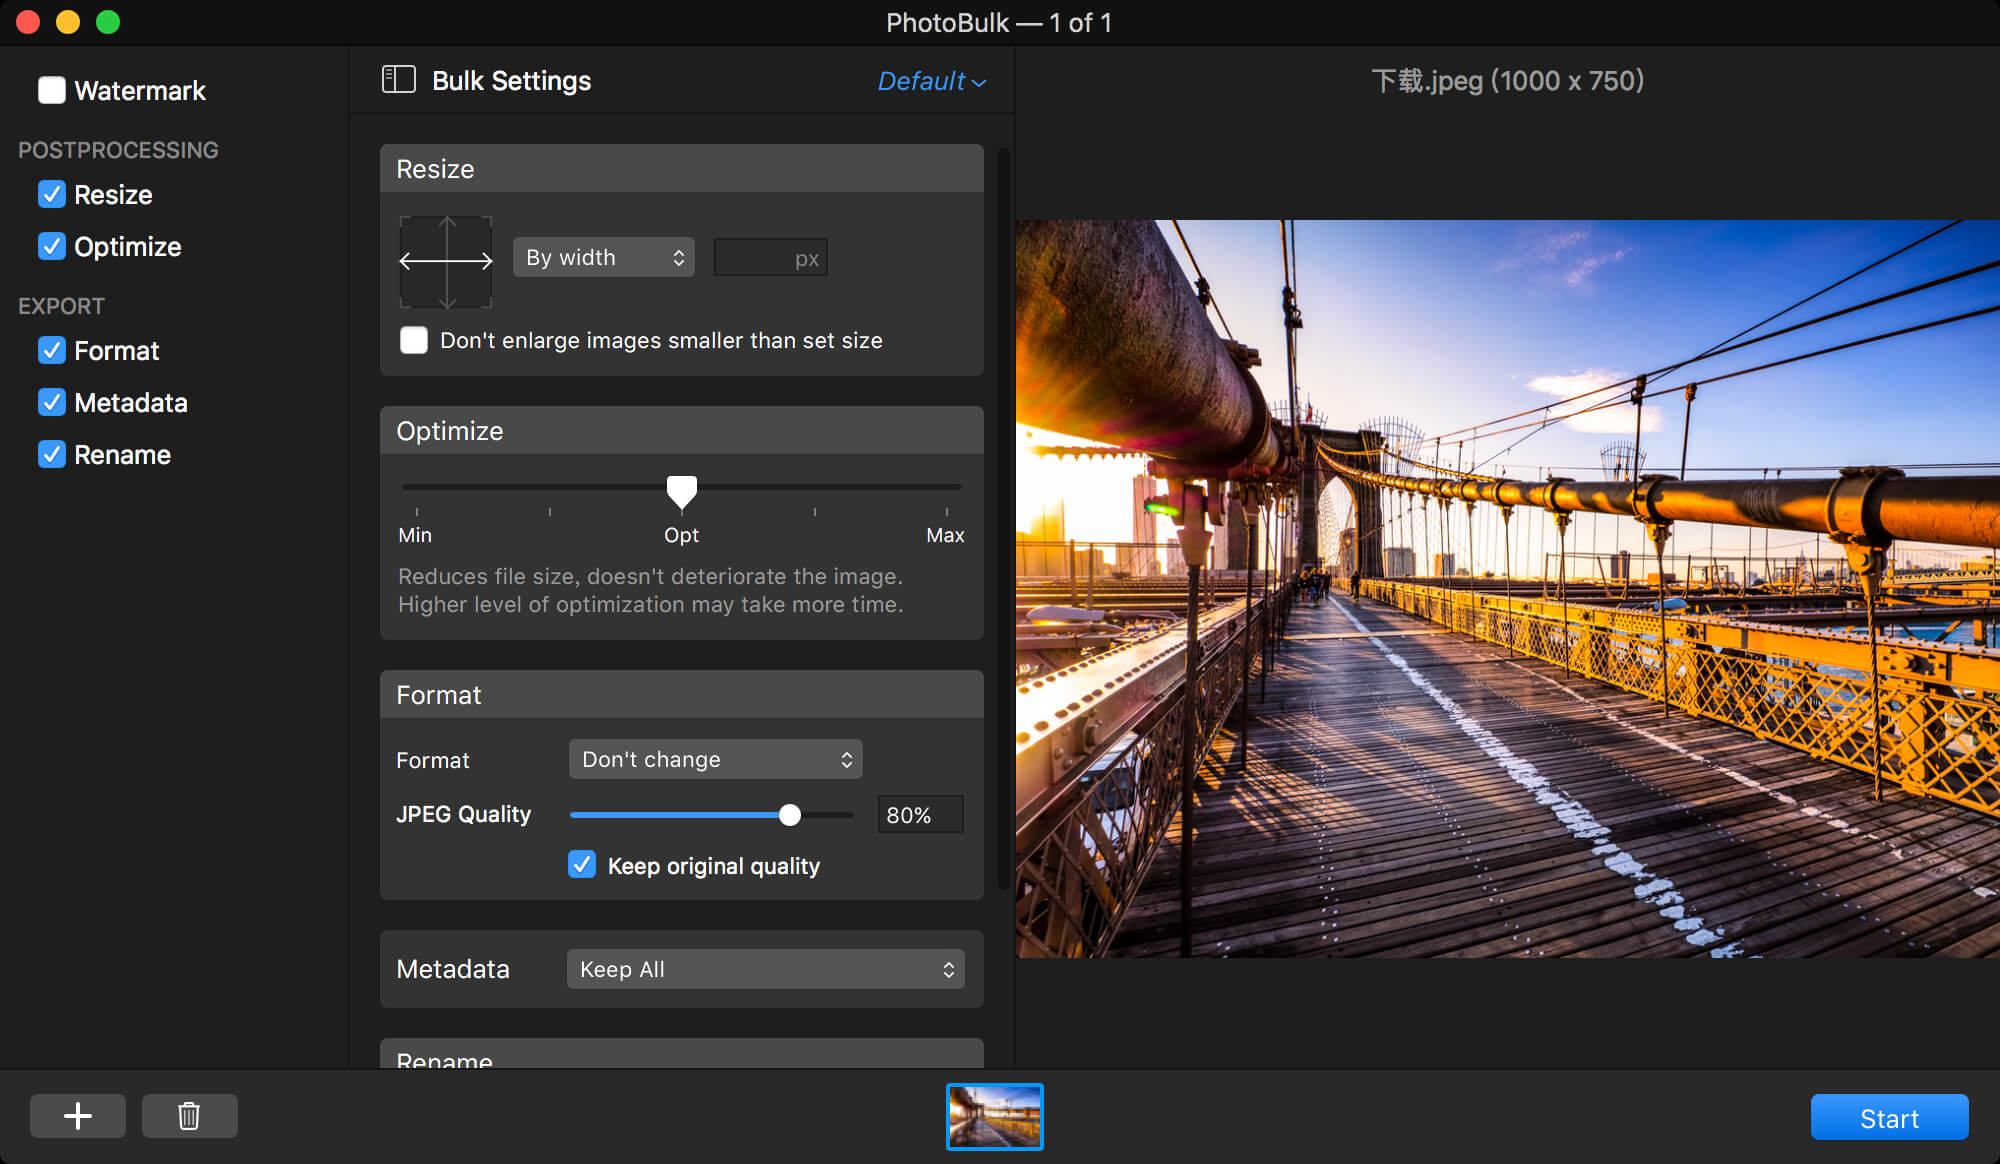Viewport: 2000px width, 1164px height.
Task: Open the resize method By width dropdown
Action: coord(604,256)
